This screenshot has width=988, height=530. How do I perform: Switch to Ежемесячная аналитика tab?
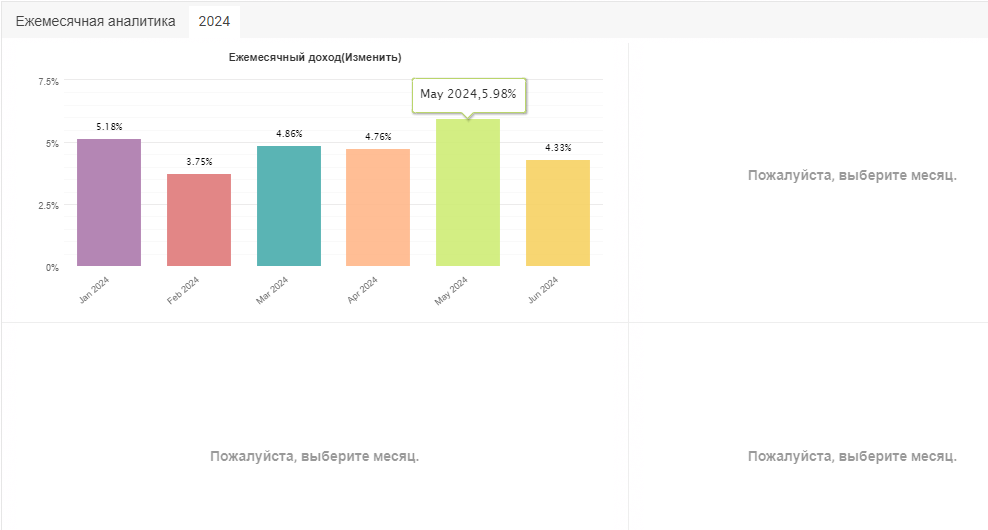coord(95,21)
